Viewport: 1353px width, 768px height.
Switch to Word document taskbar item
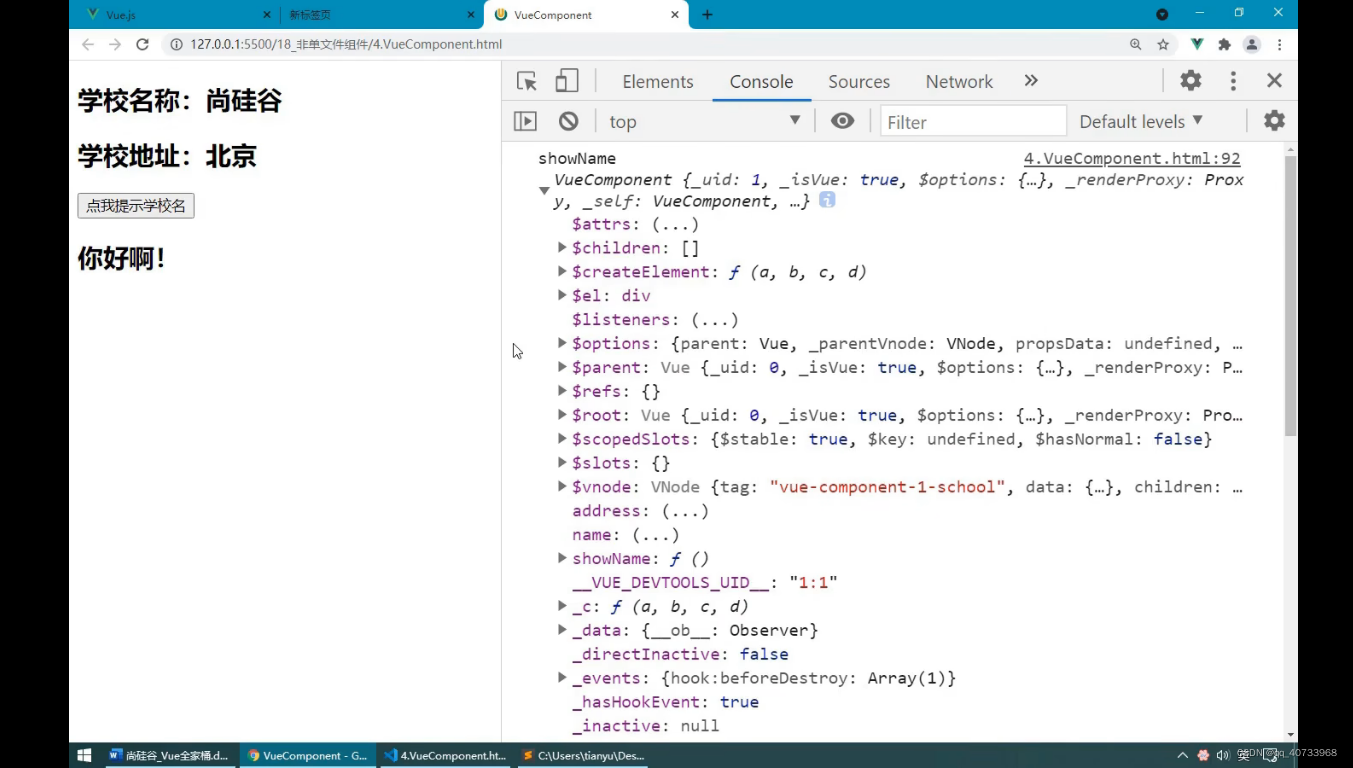(168, 755)
